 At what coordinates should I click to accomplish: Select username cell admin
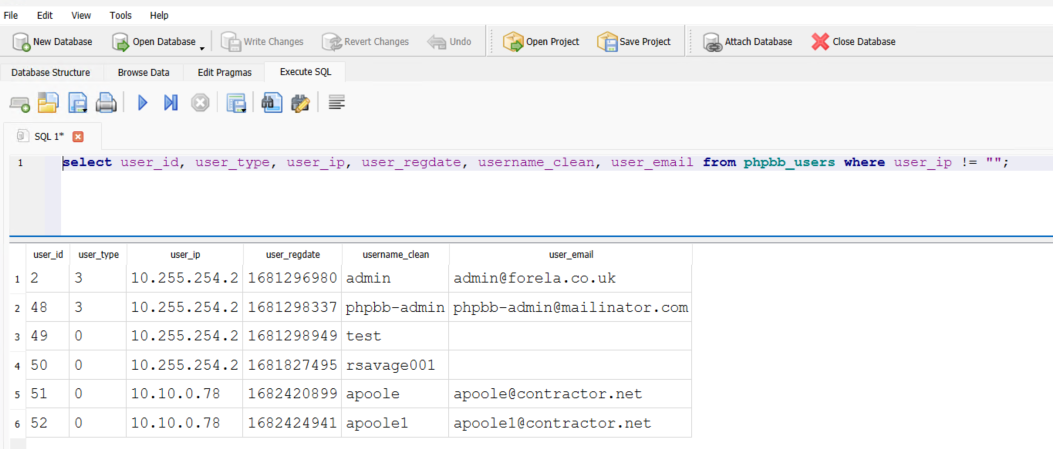tap(396, 278)
